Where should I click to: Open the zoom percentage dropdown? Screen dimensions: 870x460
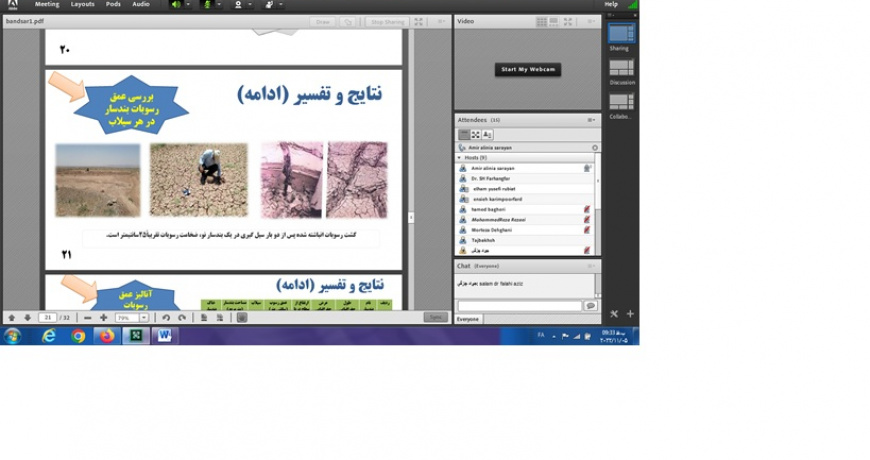144,317
